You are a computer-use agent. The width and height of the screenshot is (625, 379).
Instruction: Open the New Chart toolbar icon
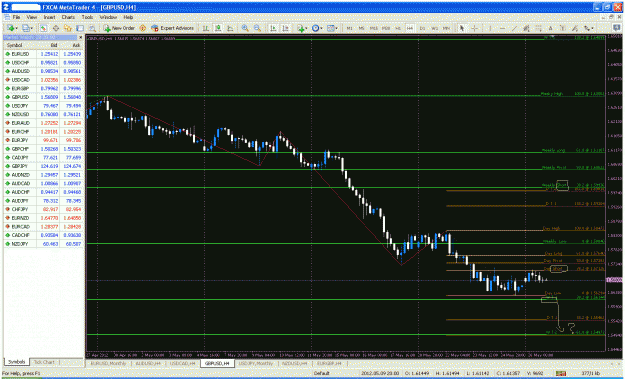tap(10, 28)
